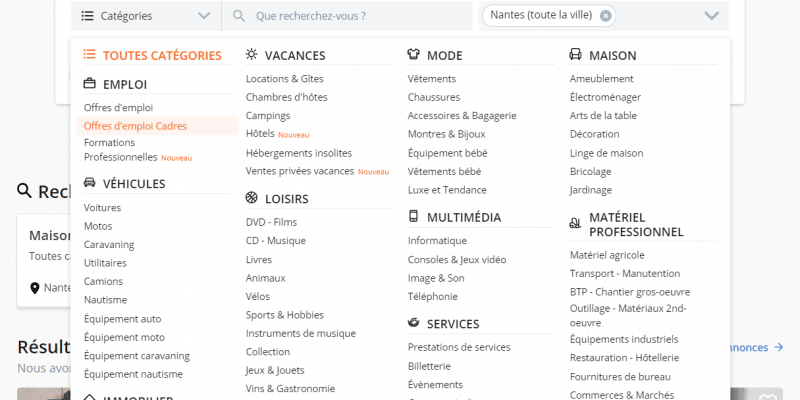Open Locations & Gîtes category
The image size is (800, 400).
click(x=284, y=79)
